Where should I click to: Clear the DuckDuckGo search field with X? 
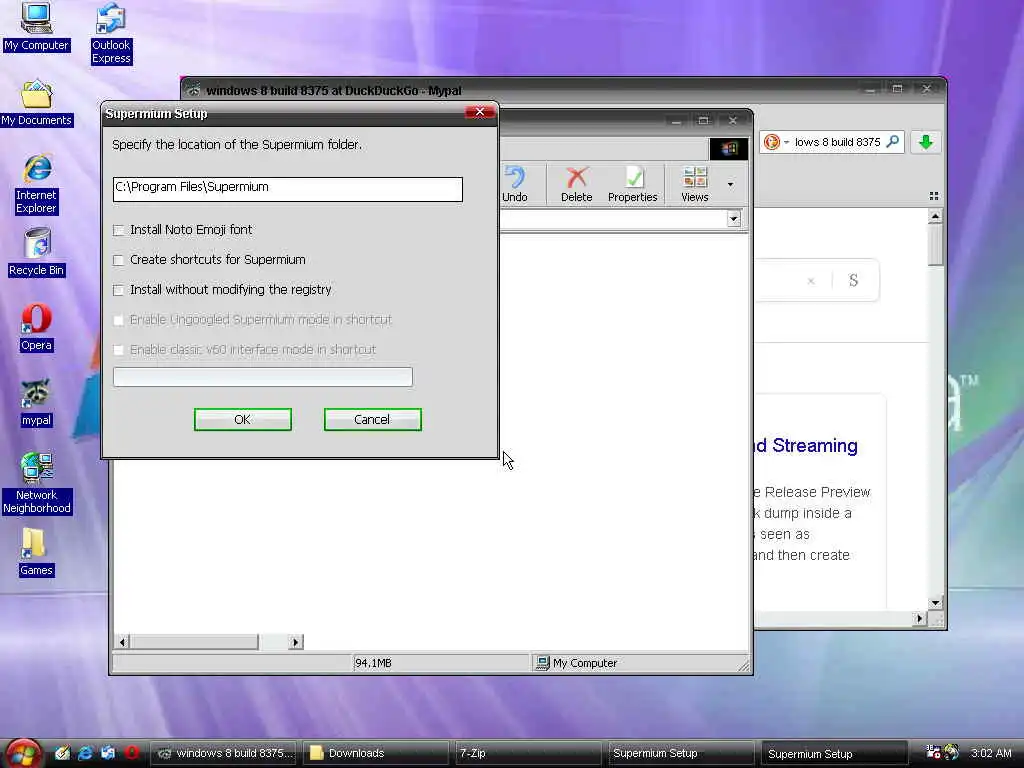coord(810,281)
